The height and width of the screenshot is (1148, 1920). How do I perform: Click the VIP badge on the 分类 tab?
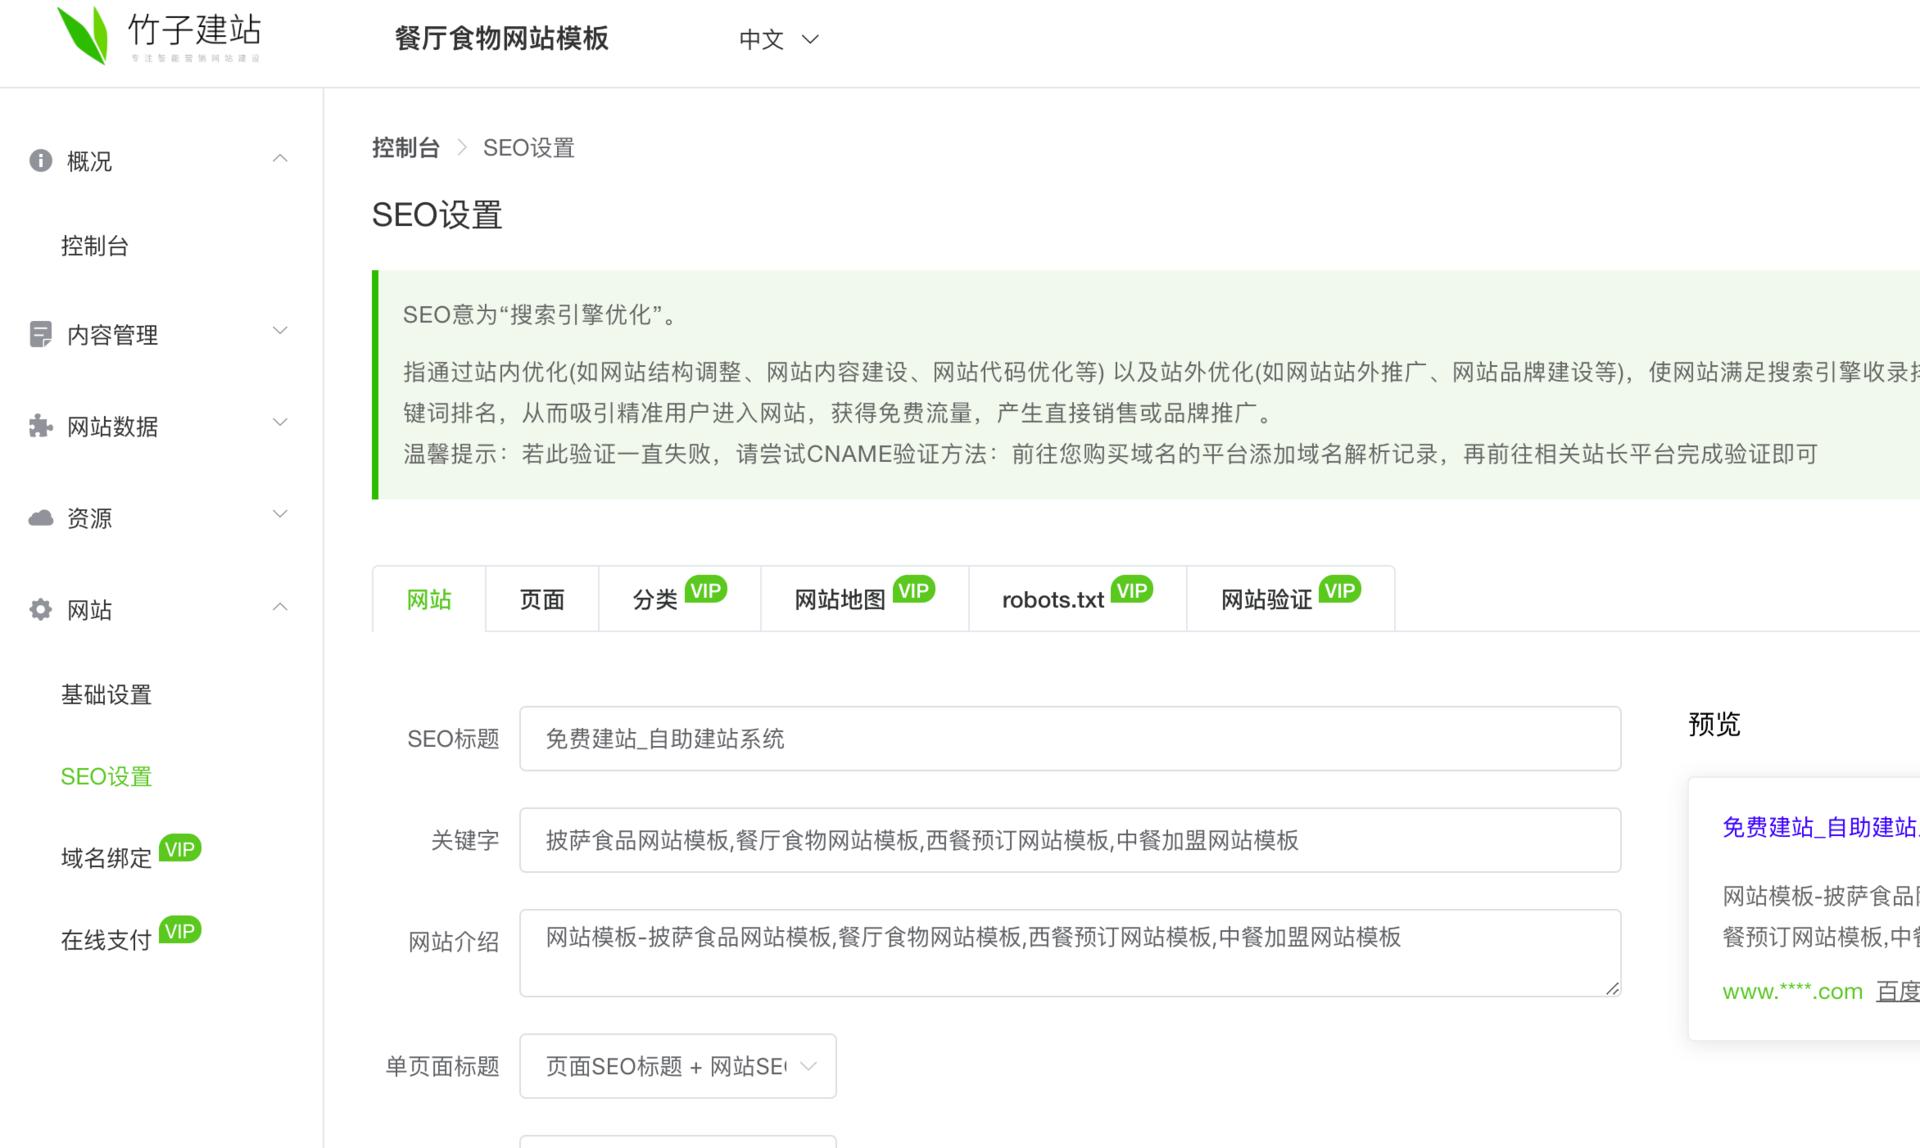(707, 589)
